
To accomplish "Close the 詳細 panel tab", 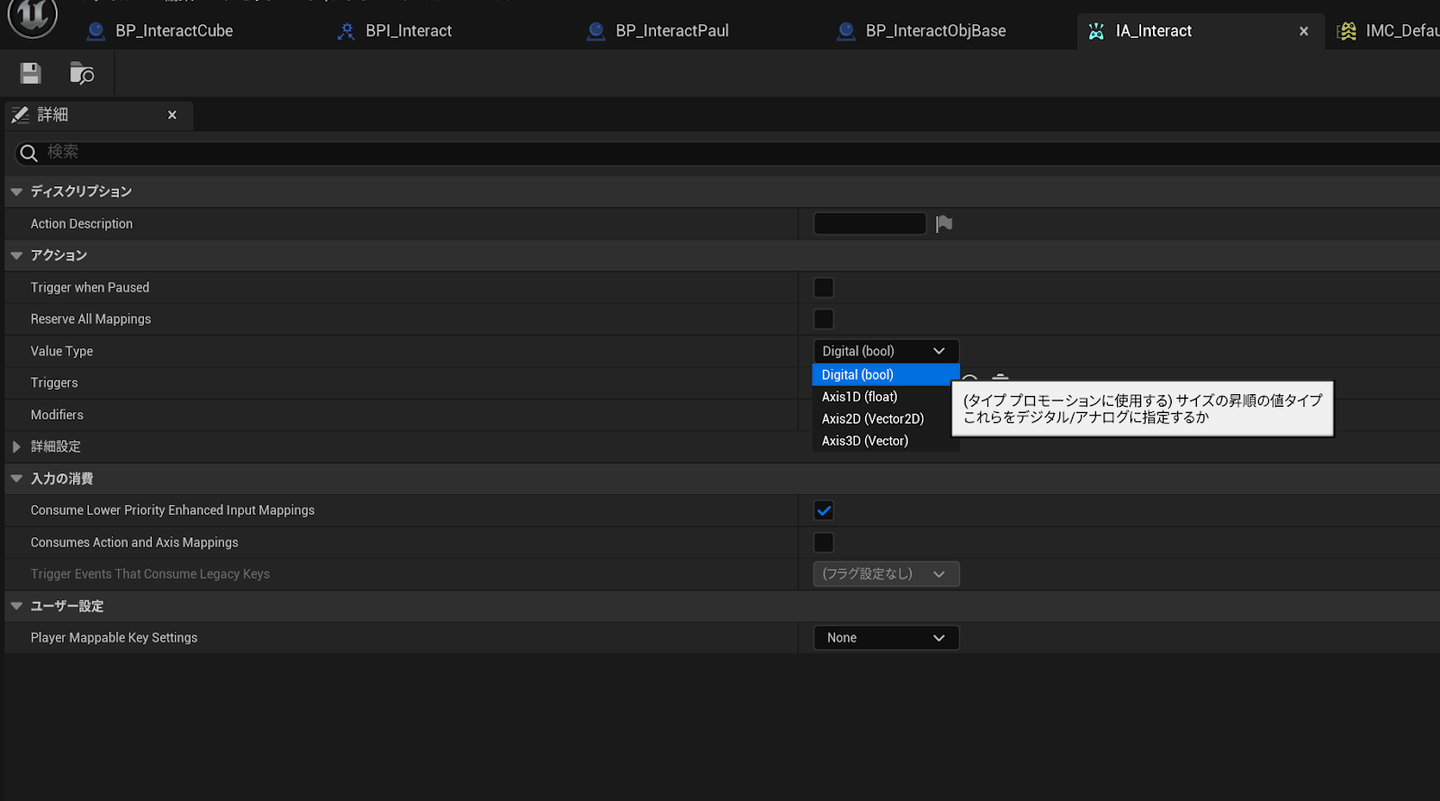I will click(172, 116).
